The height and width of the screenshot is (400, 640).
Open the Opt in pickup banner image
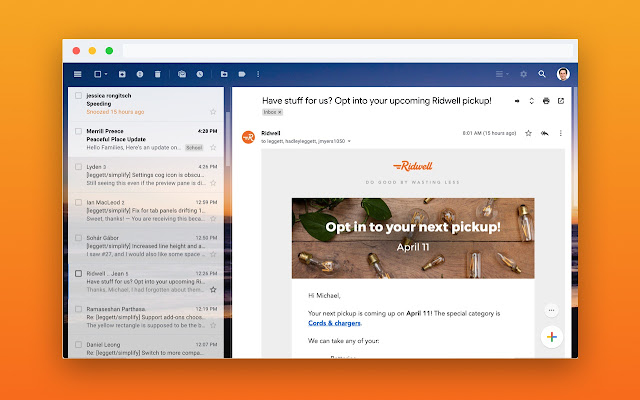413,238
